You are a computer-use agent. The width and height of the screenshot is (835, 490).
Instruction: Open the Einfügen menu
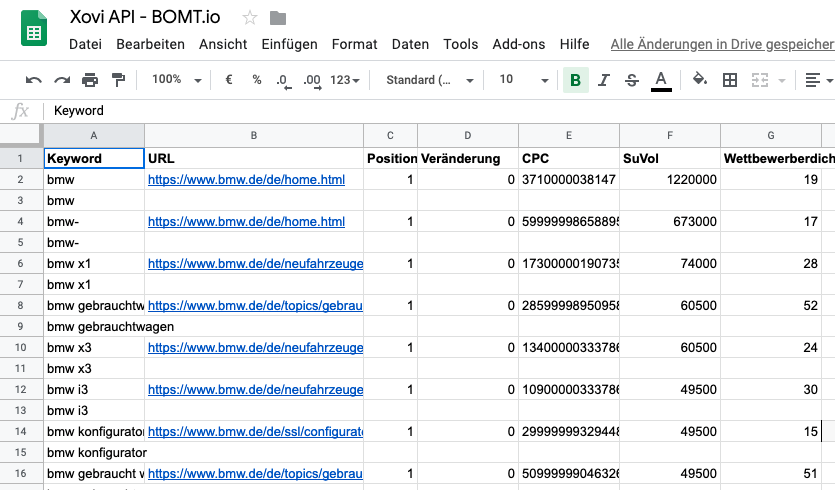coord(289,44)
